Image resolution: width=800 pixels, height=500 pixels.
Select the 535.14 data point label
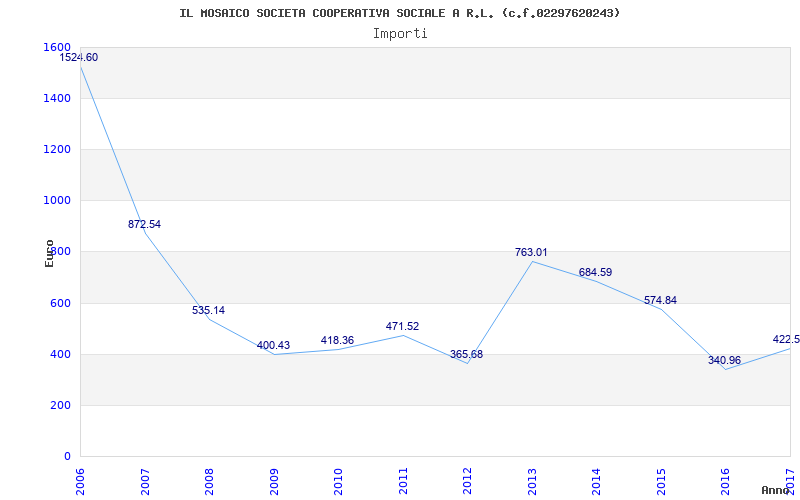click(208, 310)
